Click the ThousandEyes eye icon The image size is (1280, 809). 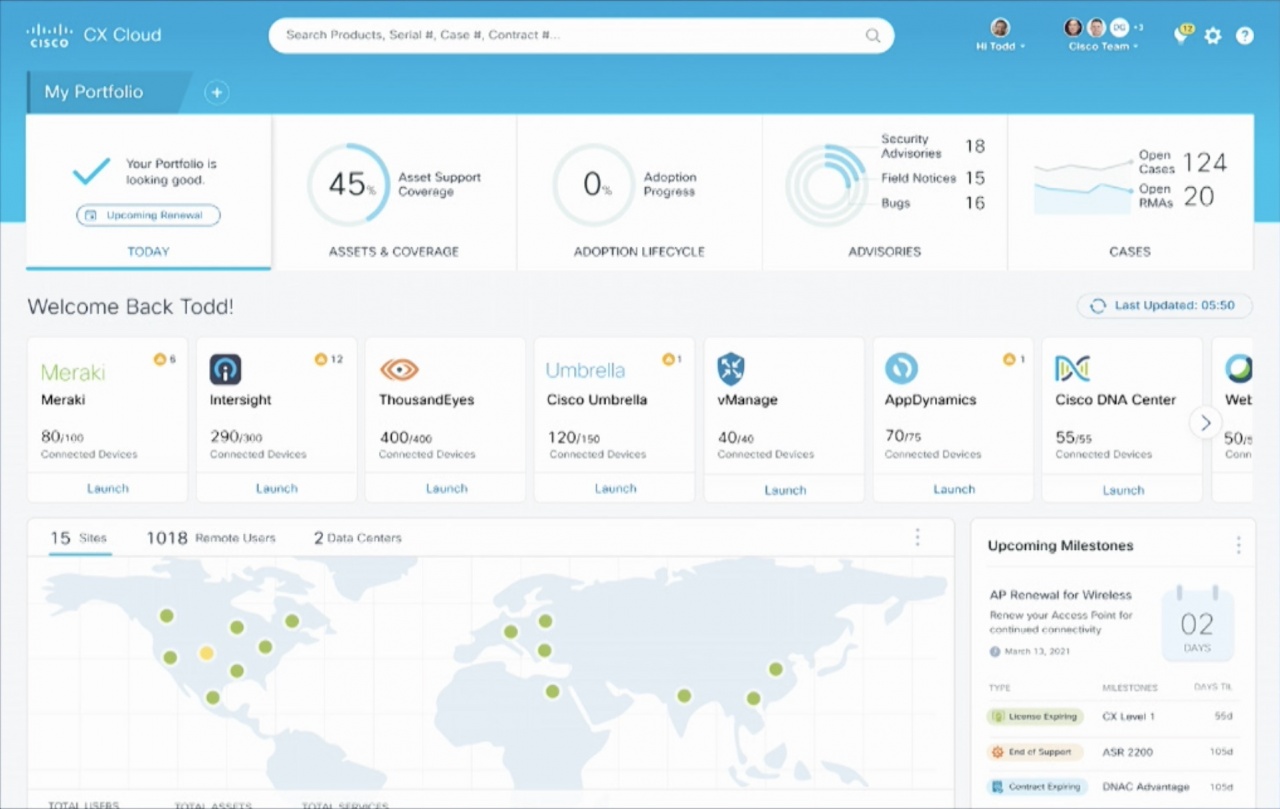[399, 370]
